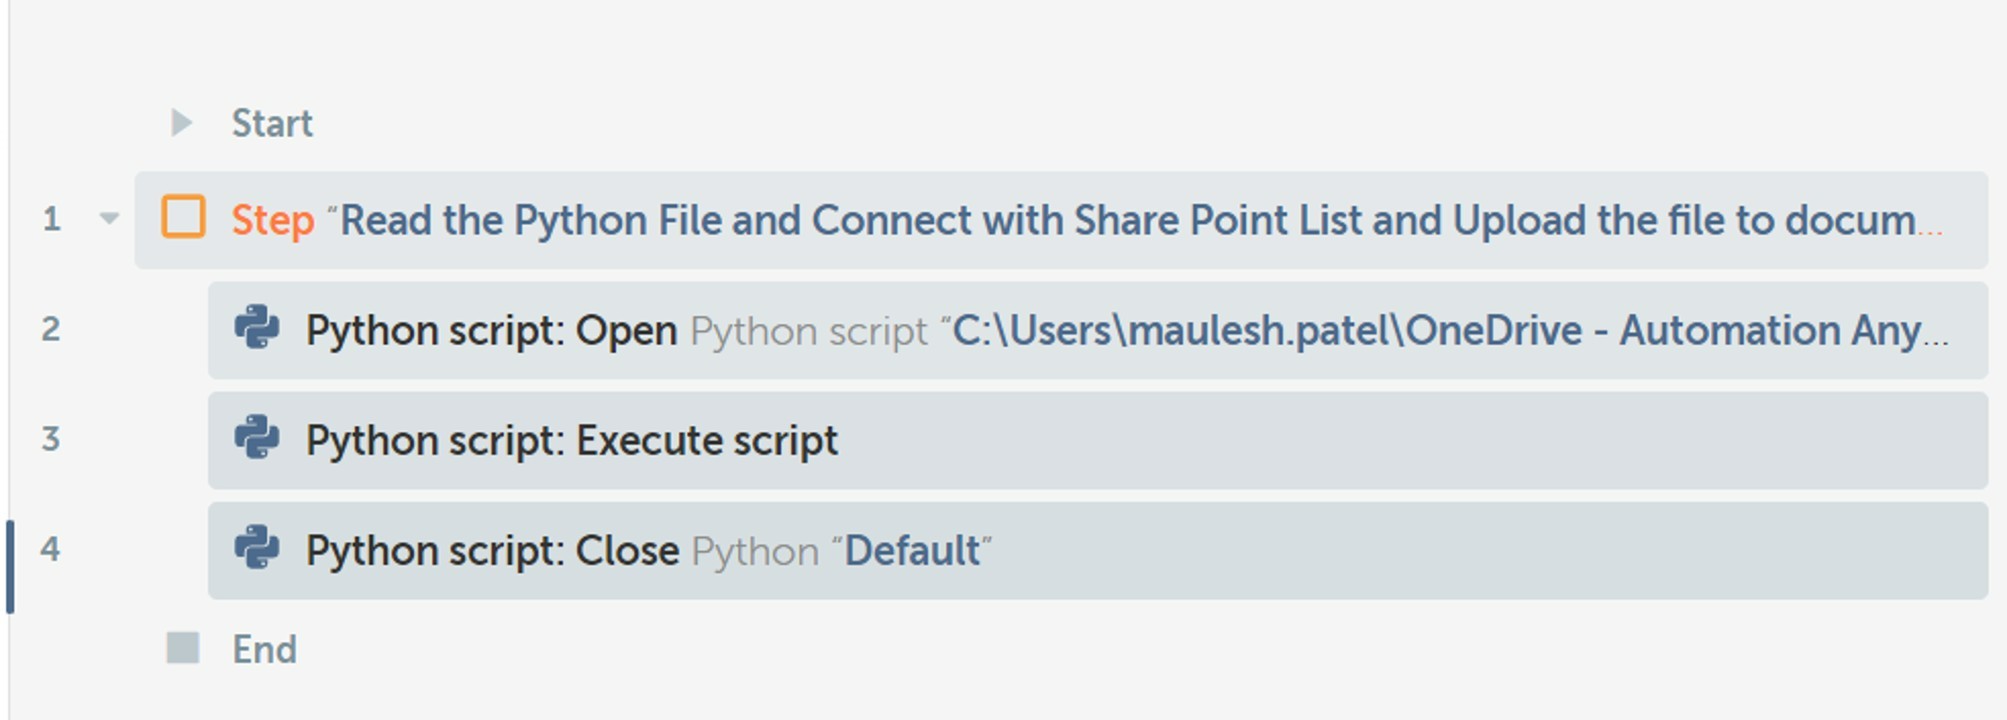This screenshot has height=720, width=2007.
Task: Select line number 1
Action: (x=52, y=219)
